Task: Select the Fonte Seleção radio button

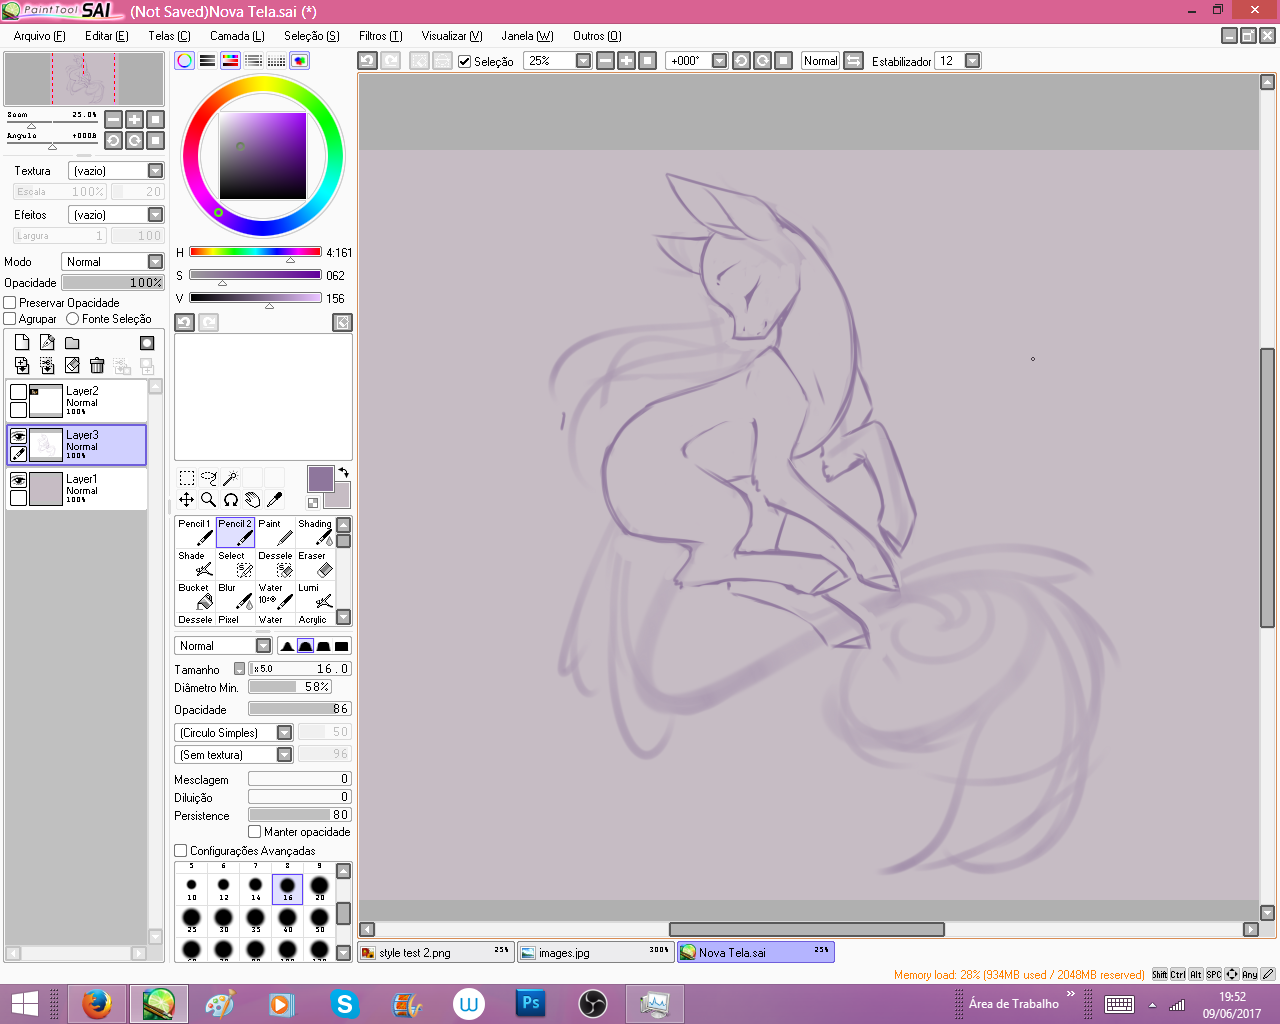Action: 72,319
